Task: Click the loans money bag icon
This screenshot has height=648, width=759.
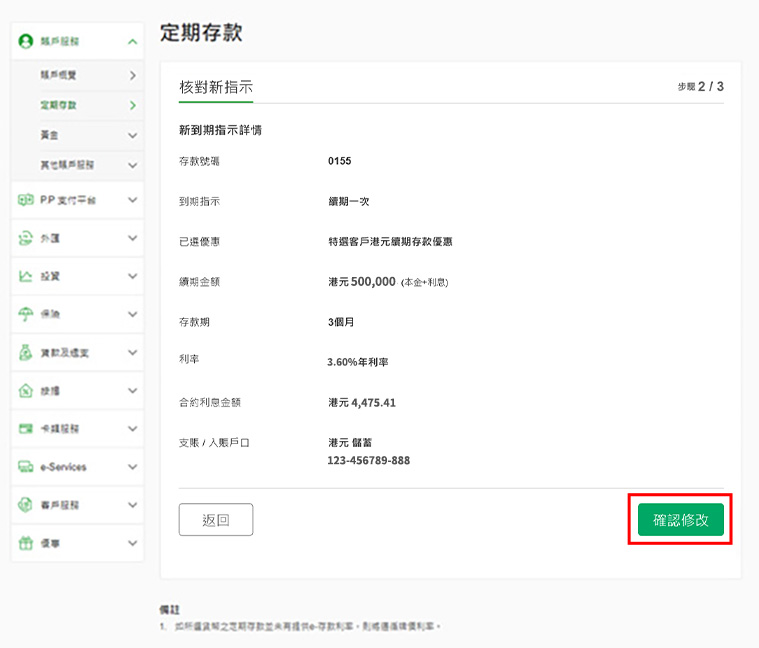Action: tap(26, 352)
